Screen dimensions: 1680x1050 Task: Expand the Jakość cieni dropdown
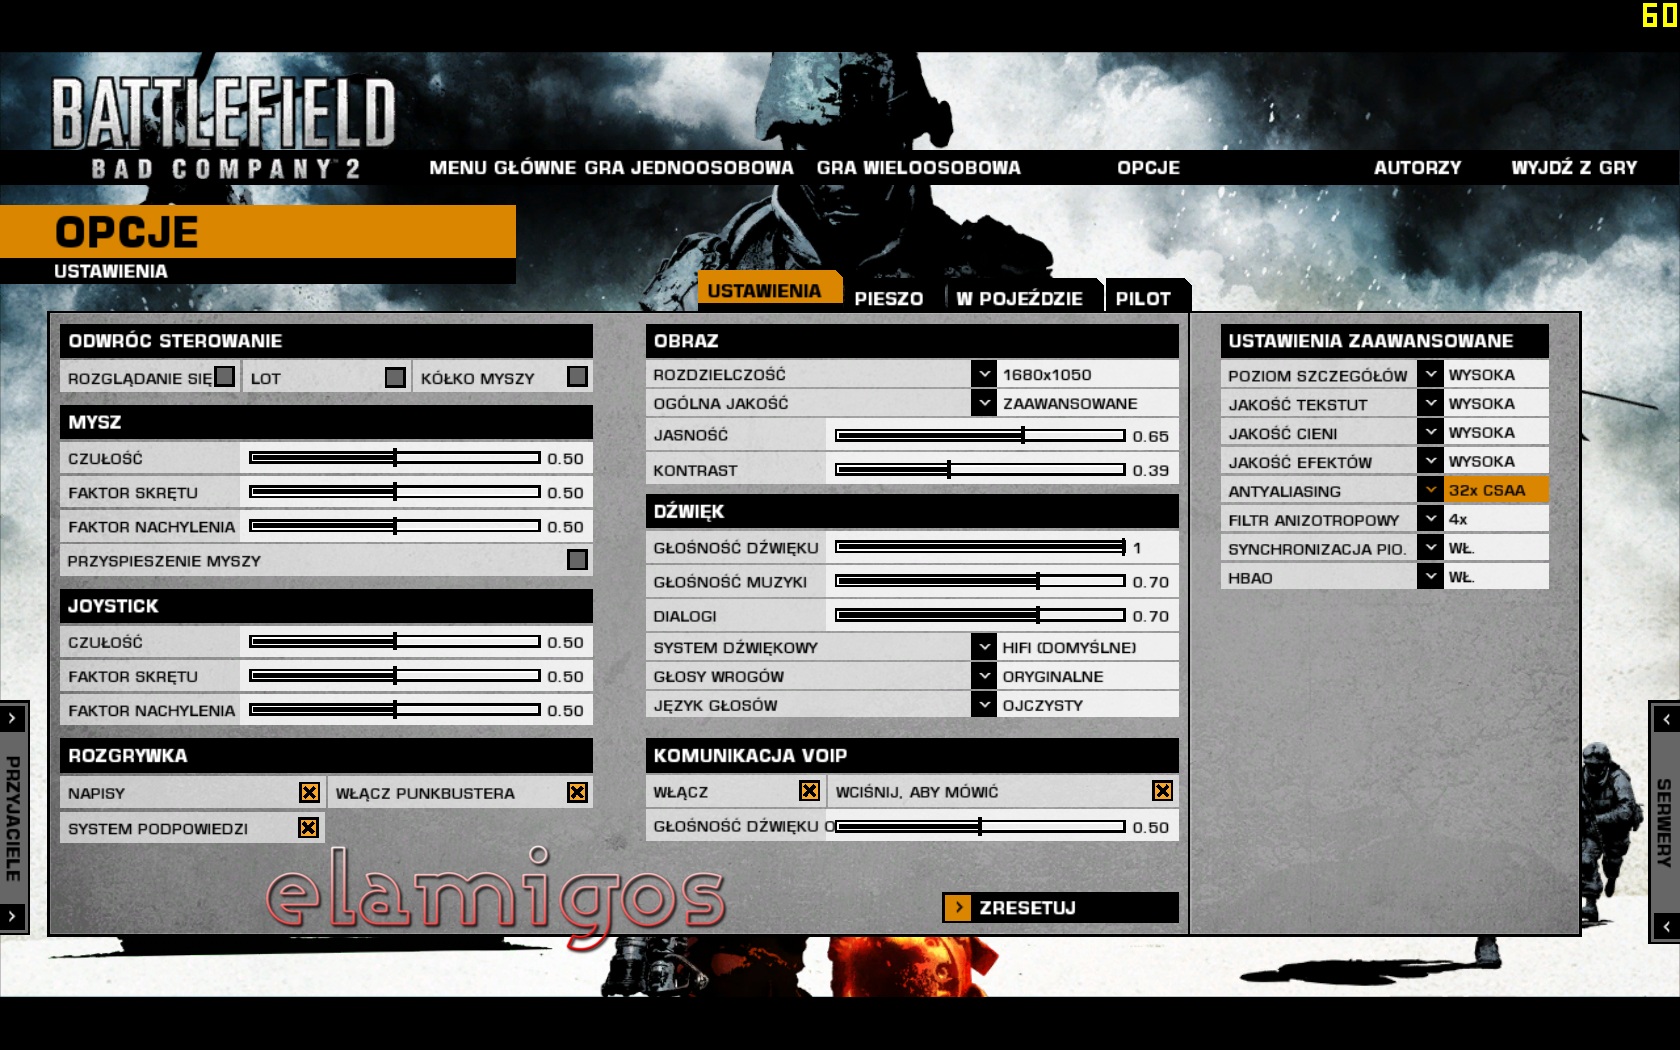[1430, 432]
